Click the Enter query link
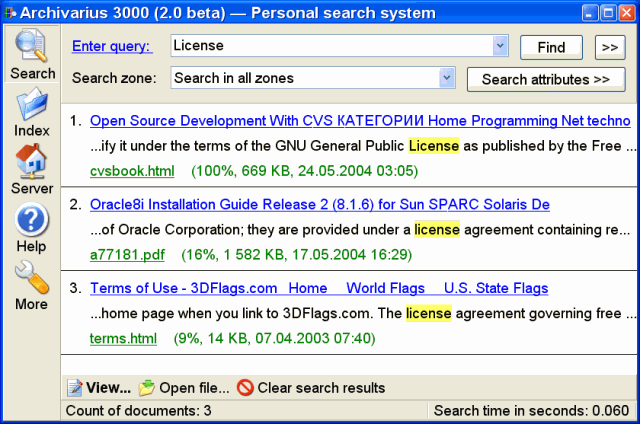This screenshot has height=424, width=640. pos(112,46)
